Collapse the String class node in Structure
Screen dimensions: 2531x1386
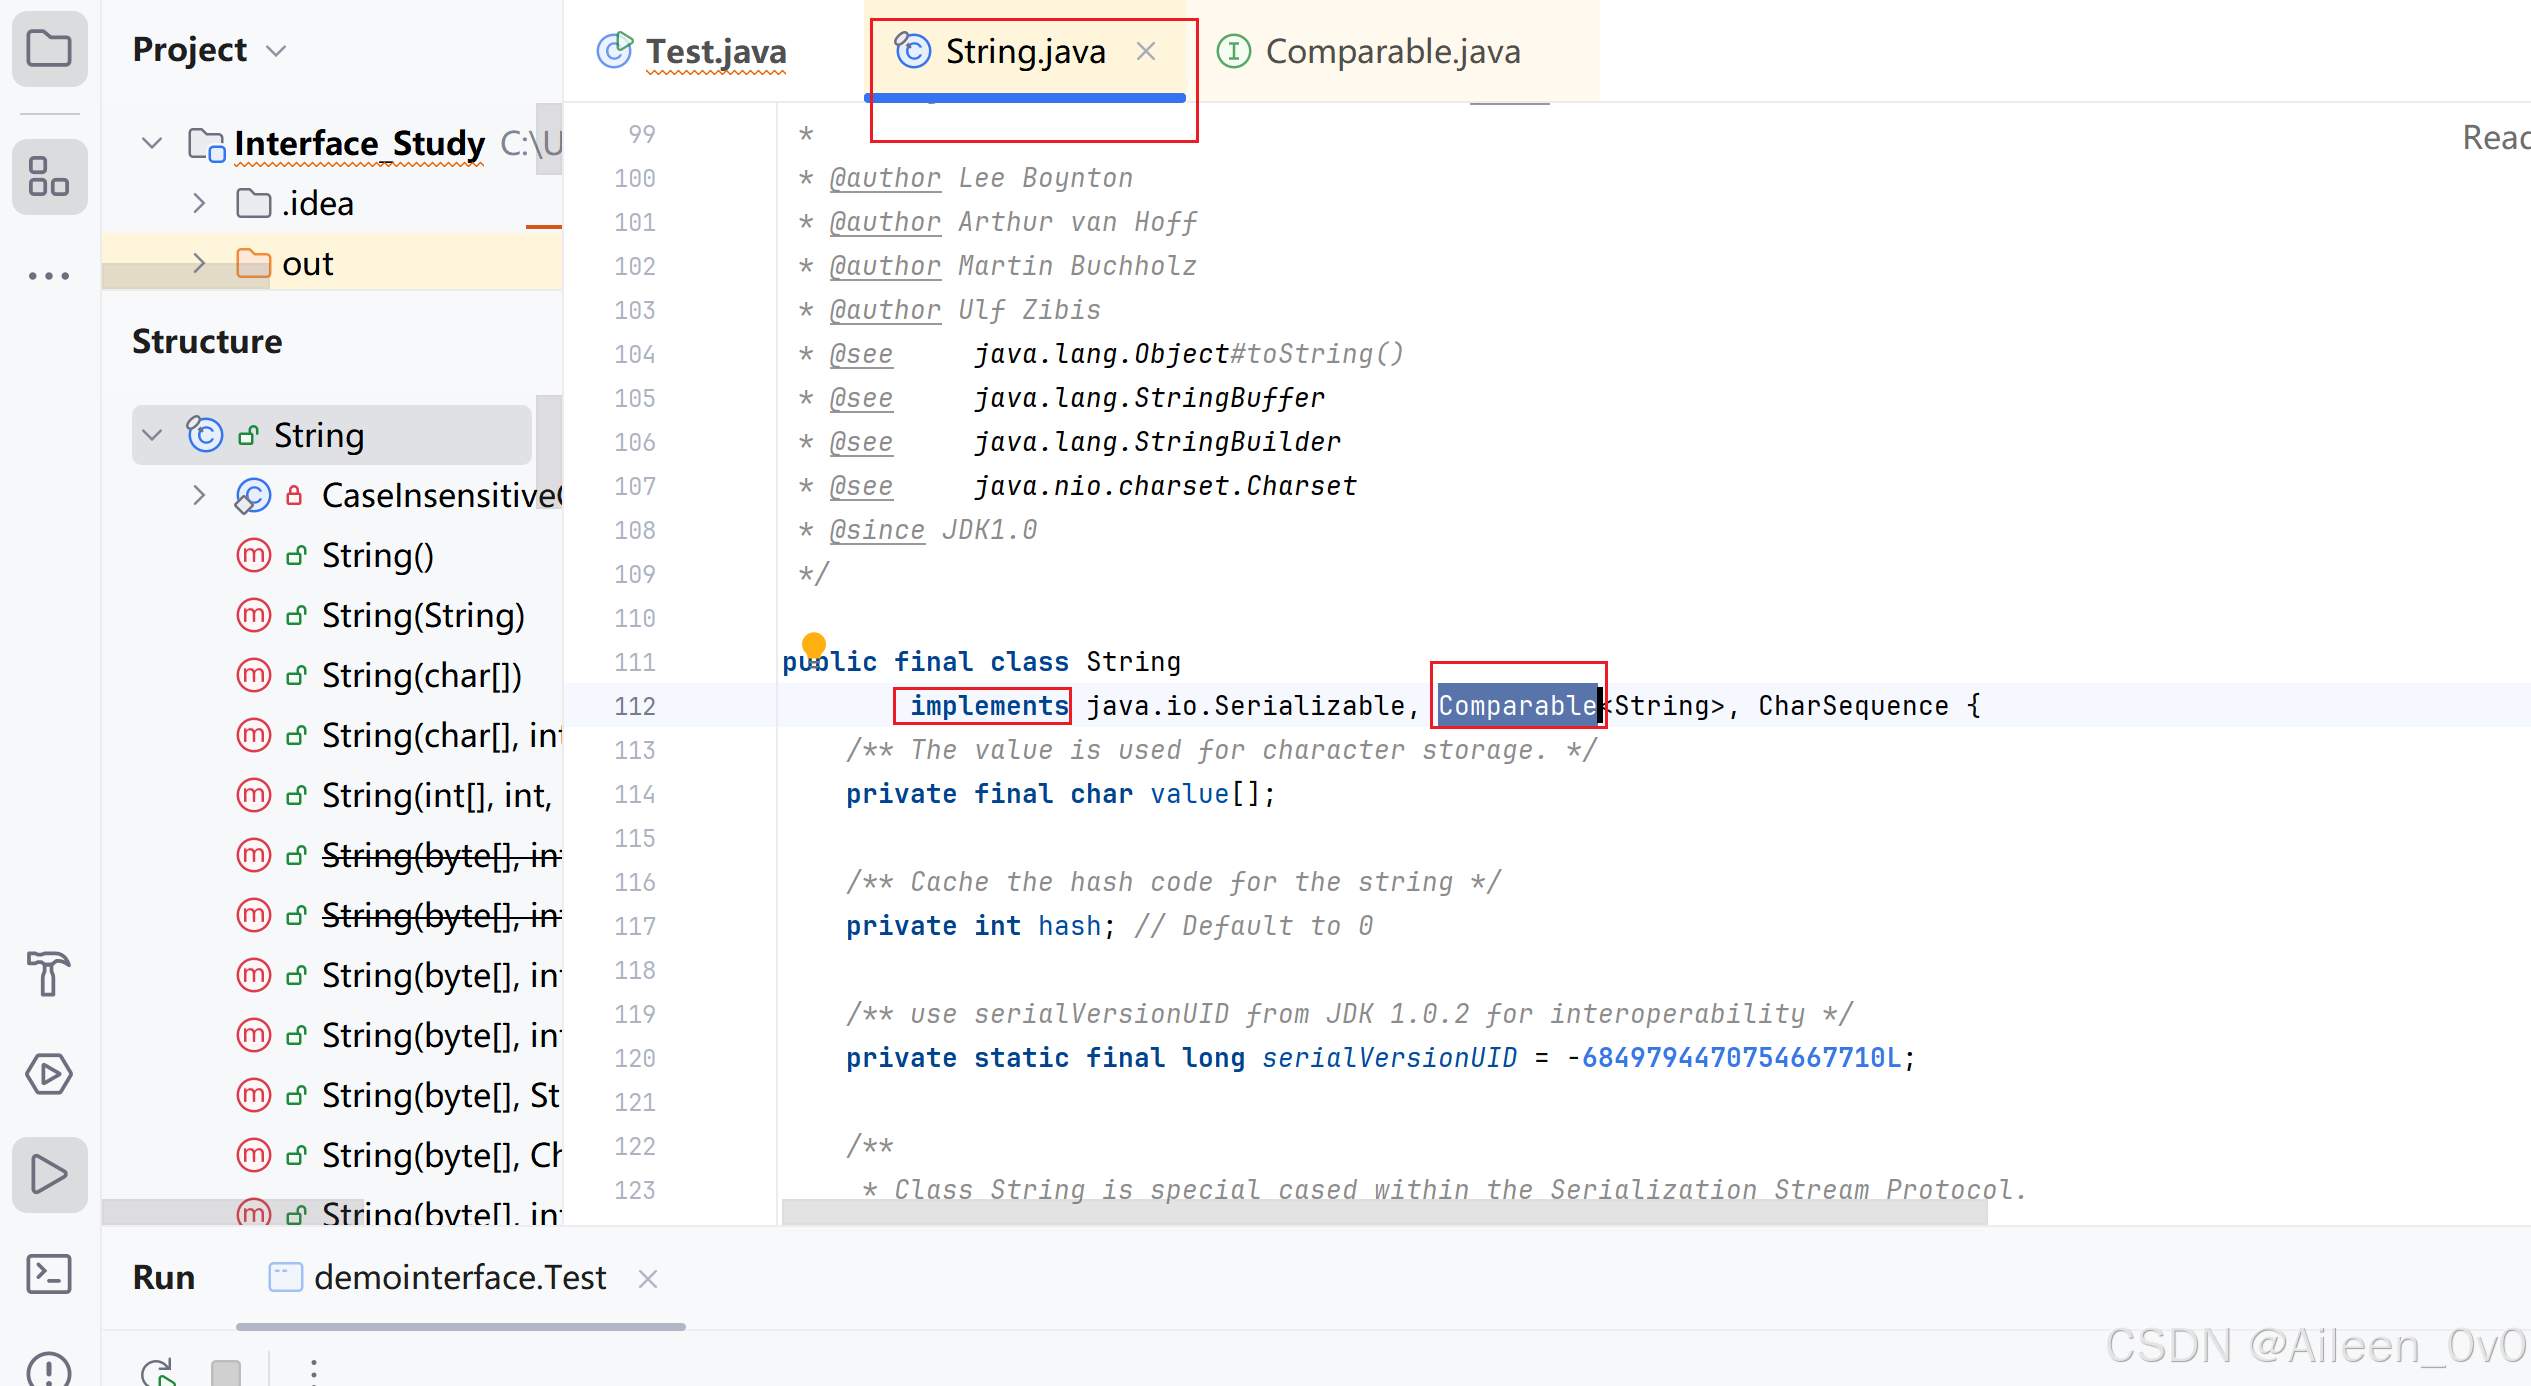point(152,435)
